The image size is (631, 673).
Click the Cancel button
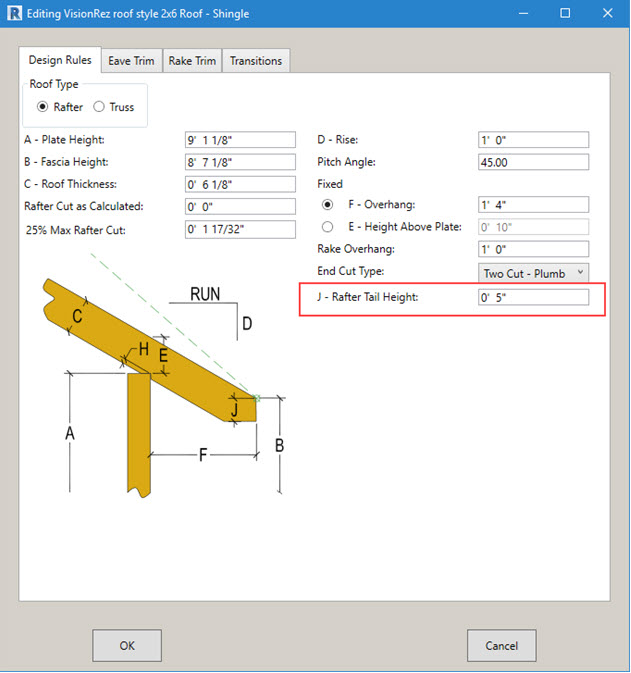click(x=501, y=646)
